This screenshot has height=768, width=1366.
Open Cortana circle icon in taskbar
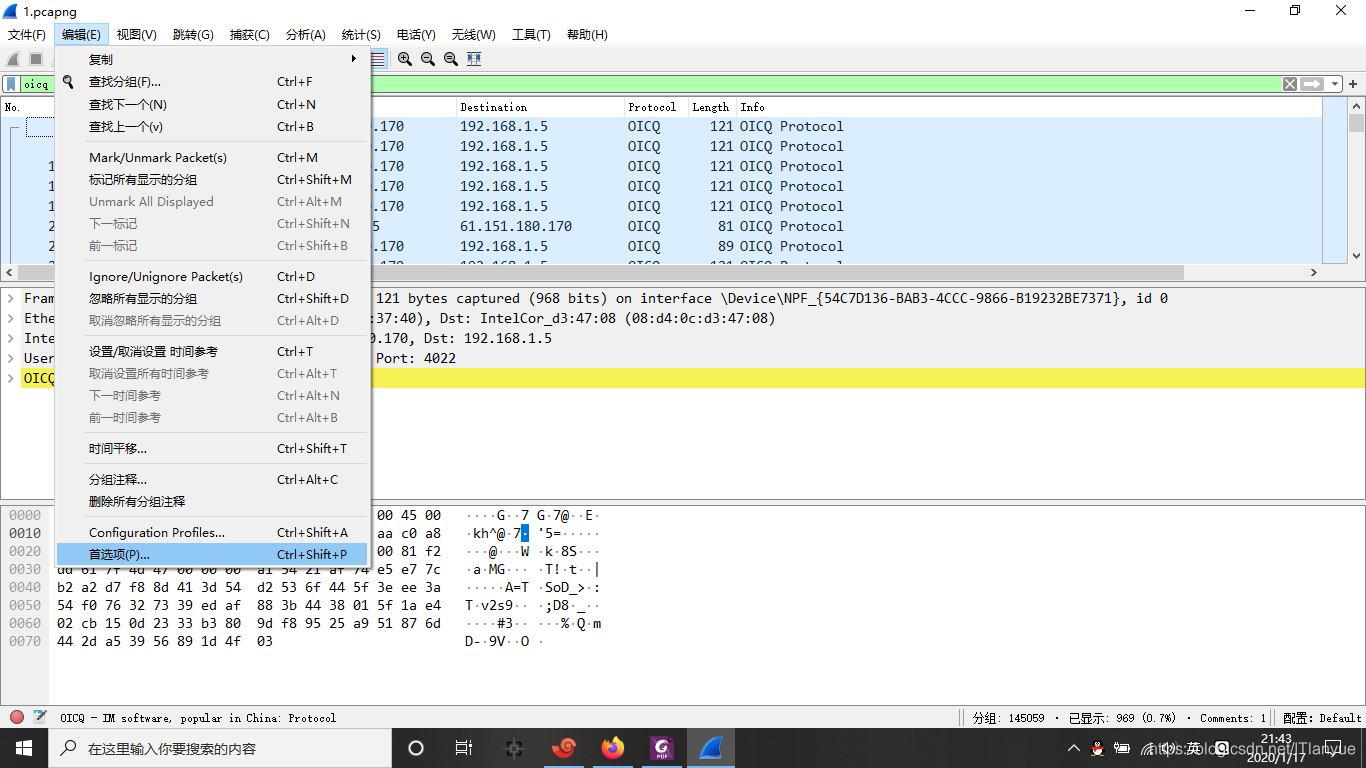point(416,748)
